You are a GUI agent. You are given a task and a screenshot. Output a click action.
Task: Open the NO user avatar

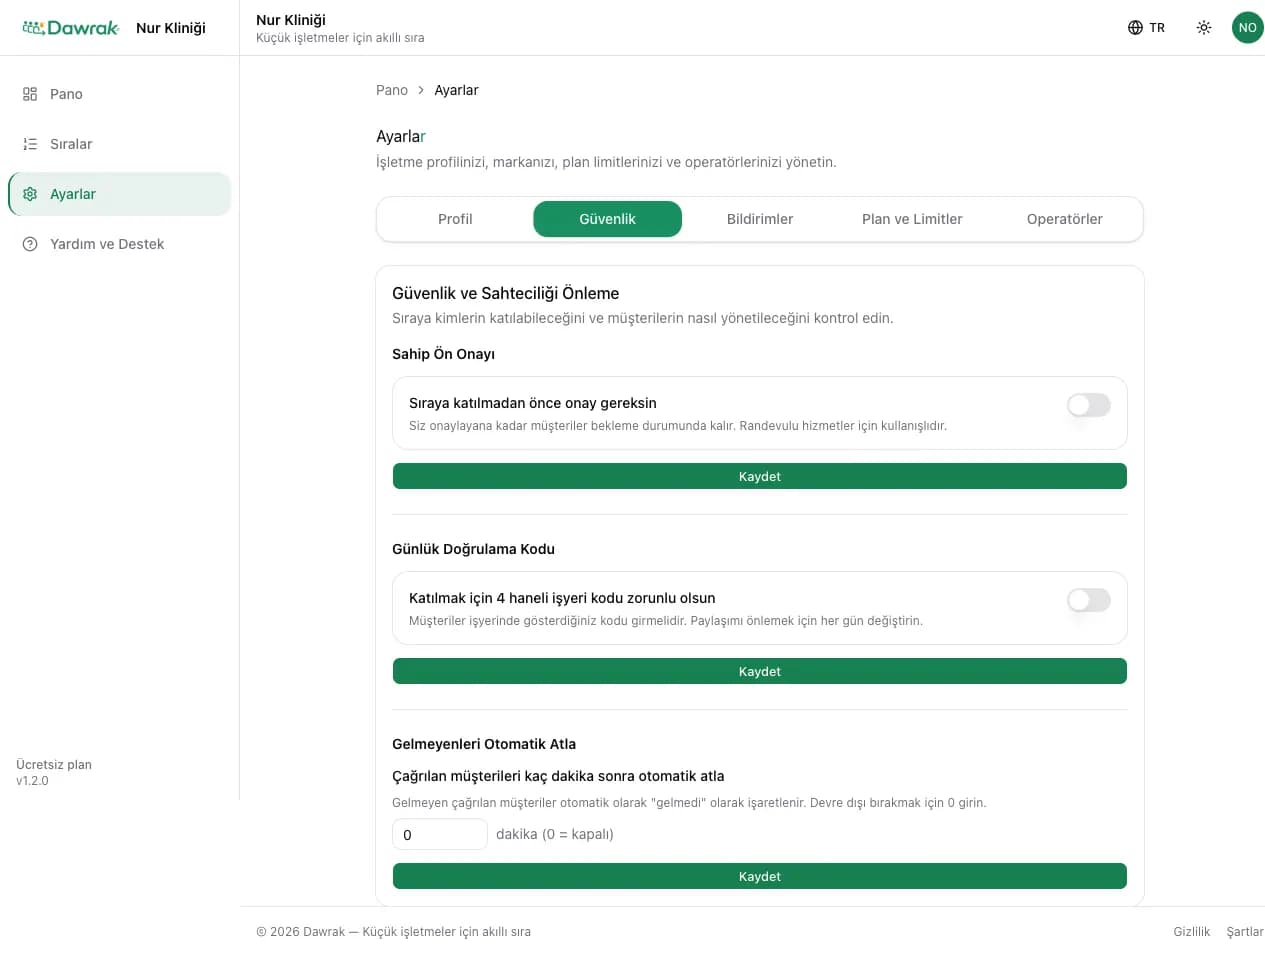[1247, 28]
